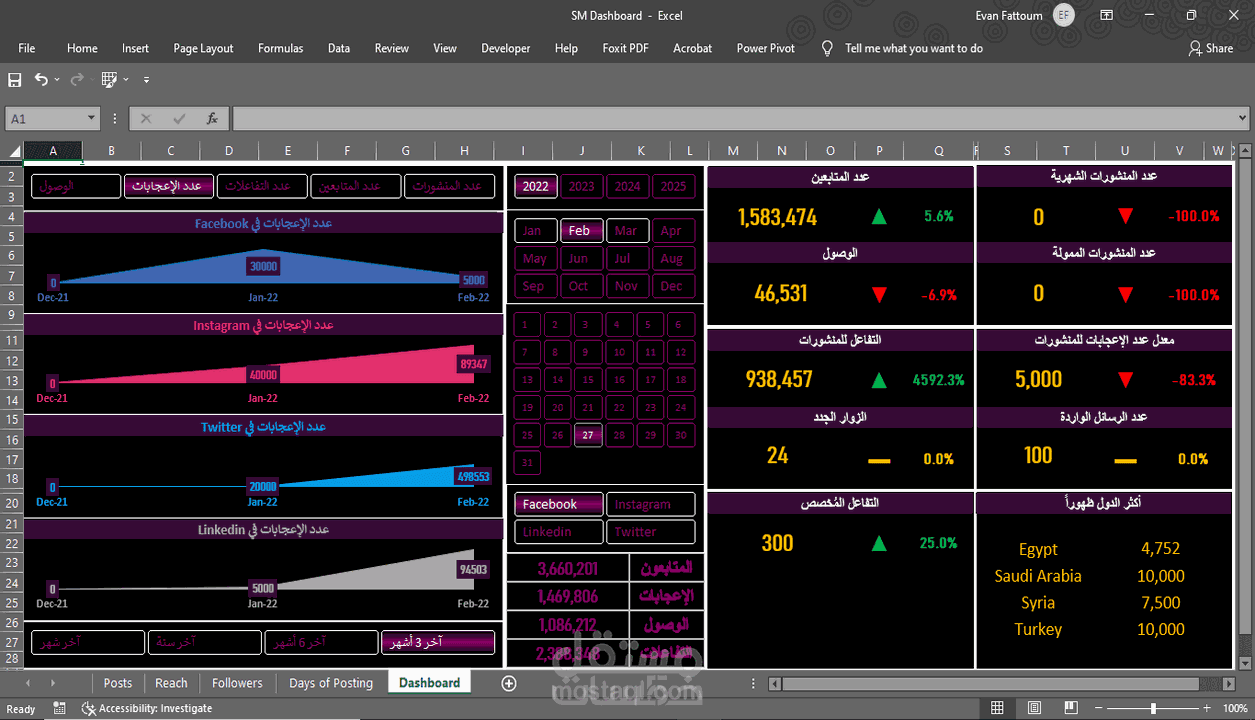Image resolution: width=1255 pixels, height=720 pixels.
Task: Select day 27 in the day slicer
Action: (x=588, y=435)
